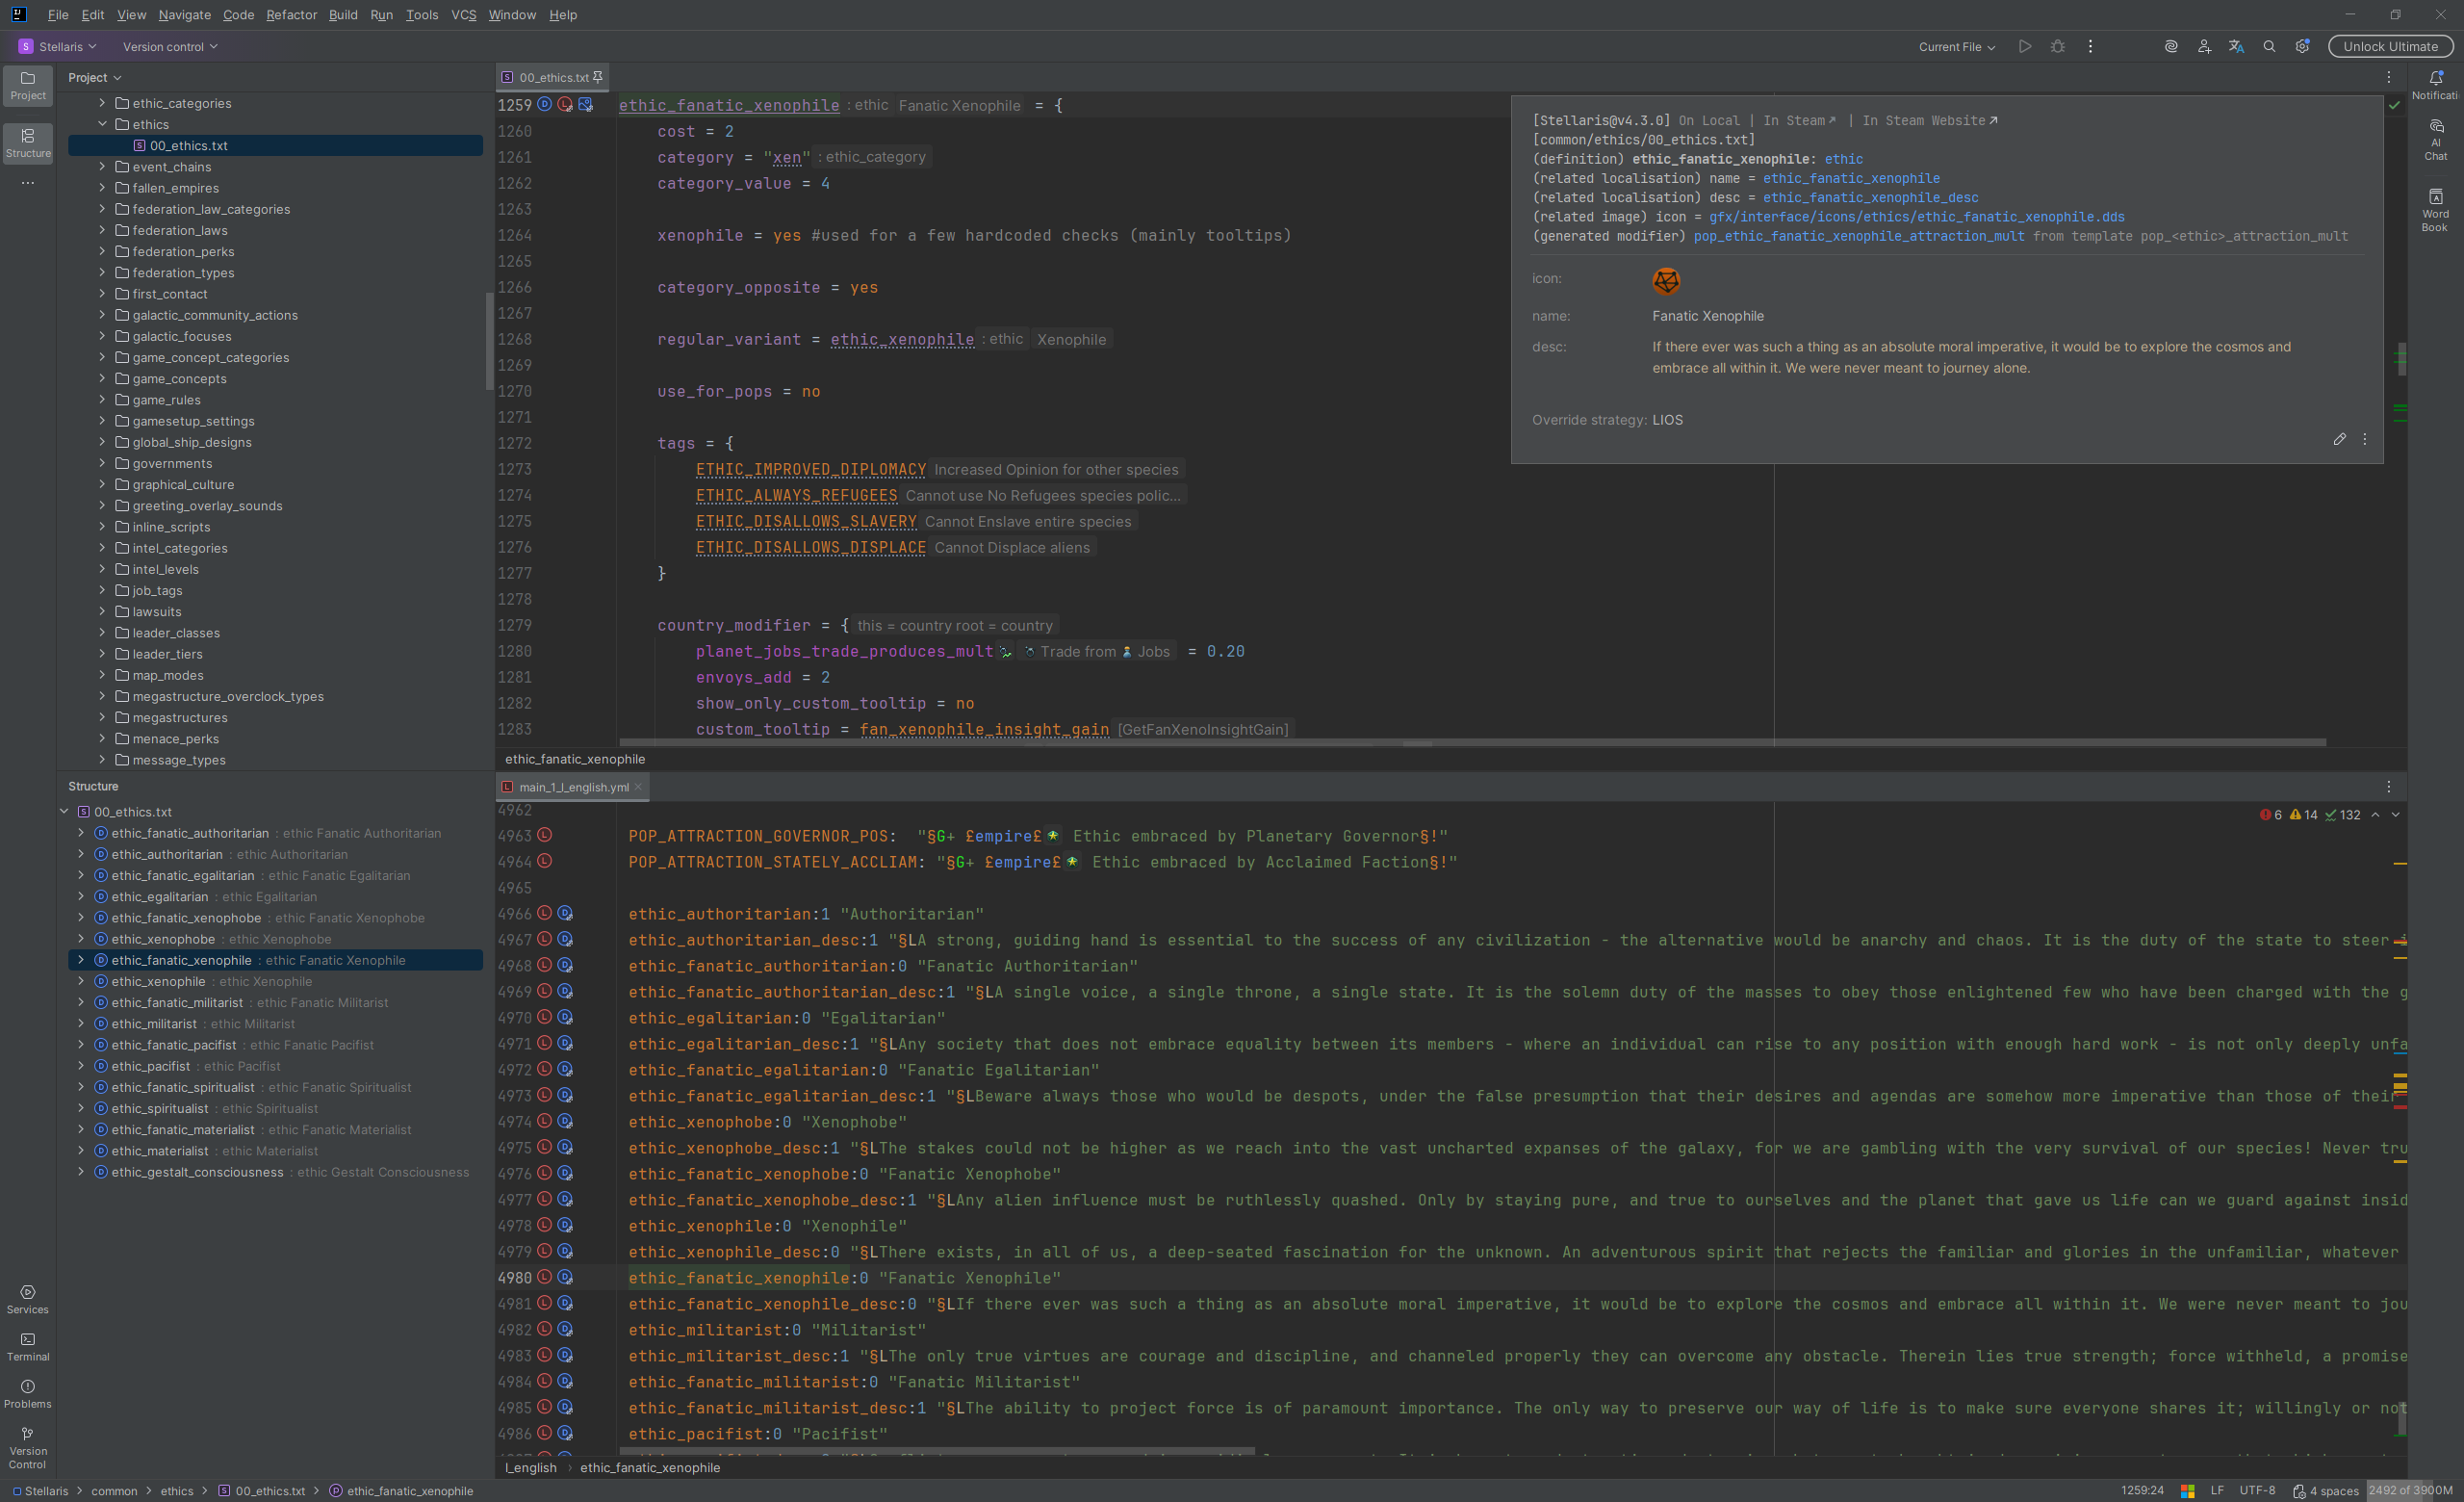2464x1502 pixels.
Task: Click the memory indicator in status bar
Action: (x=2410, y=1490)
